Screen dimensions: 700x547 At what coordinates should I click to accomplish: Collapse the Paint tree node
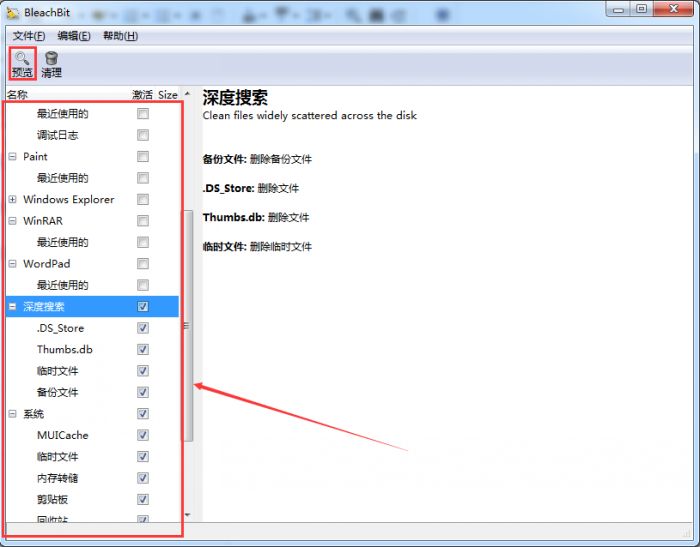click(x=12, y=157)
